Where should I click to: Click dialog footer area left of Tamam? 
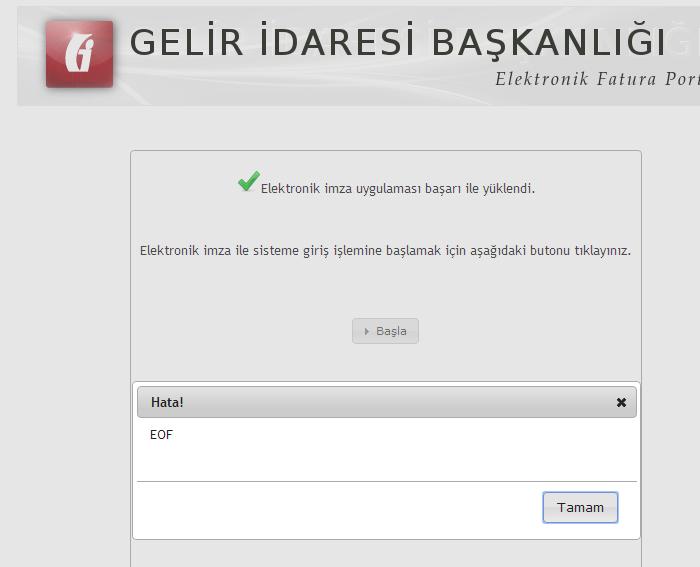330,508
